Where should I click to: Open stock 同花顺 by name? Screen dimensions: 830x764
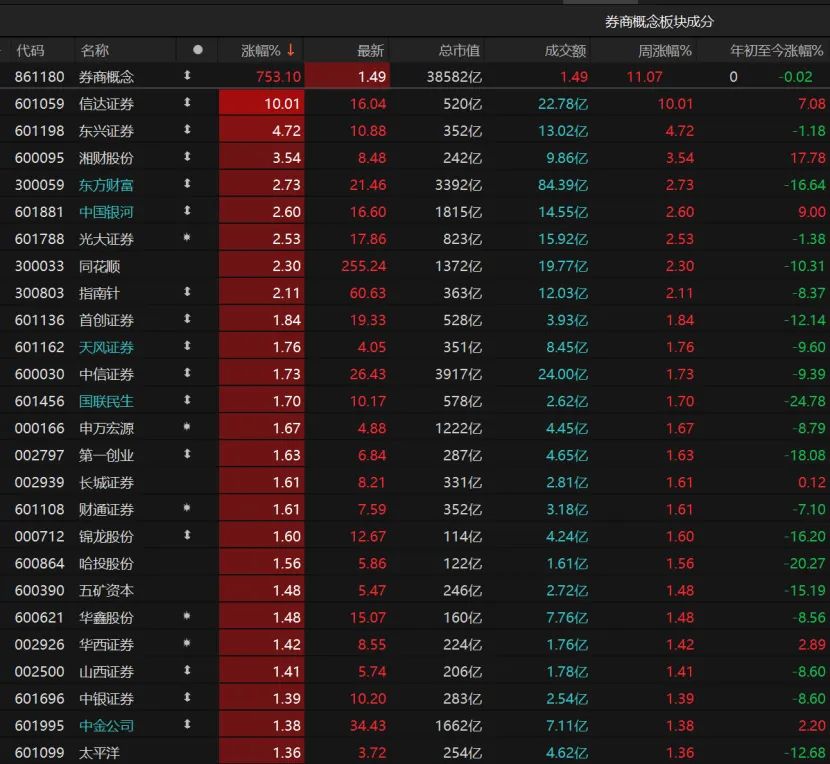pyautogui.click(x=100, y=266)
